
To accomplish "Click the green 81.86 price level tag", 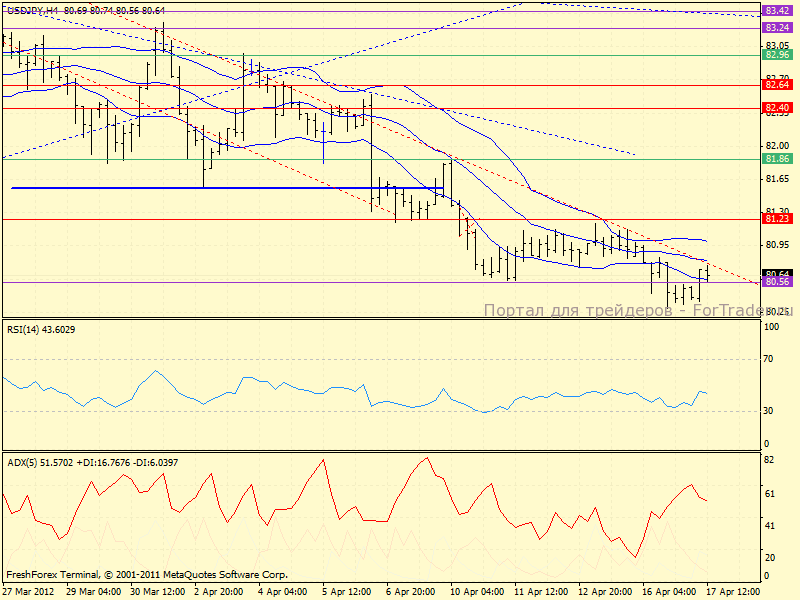I will tap(777, 159).
